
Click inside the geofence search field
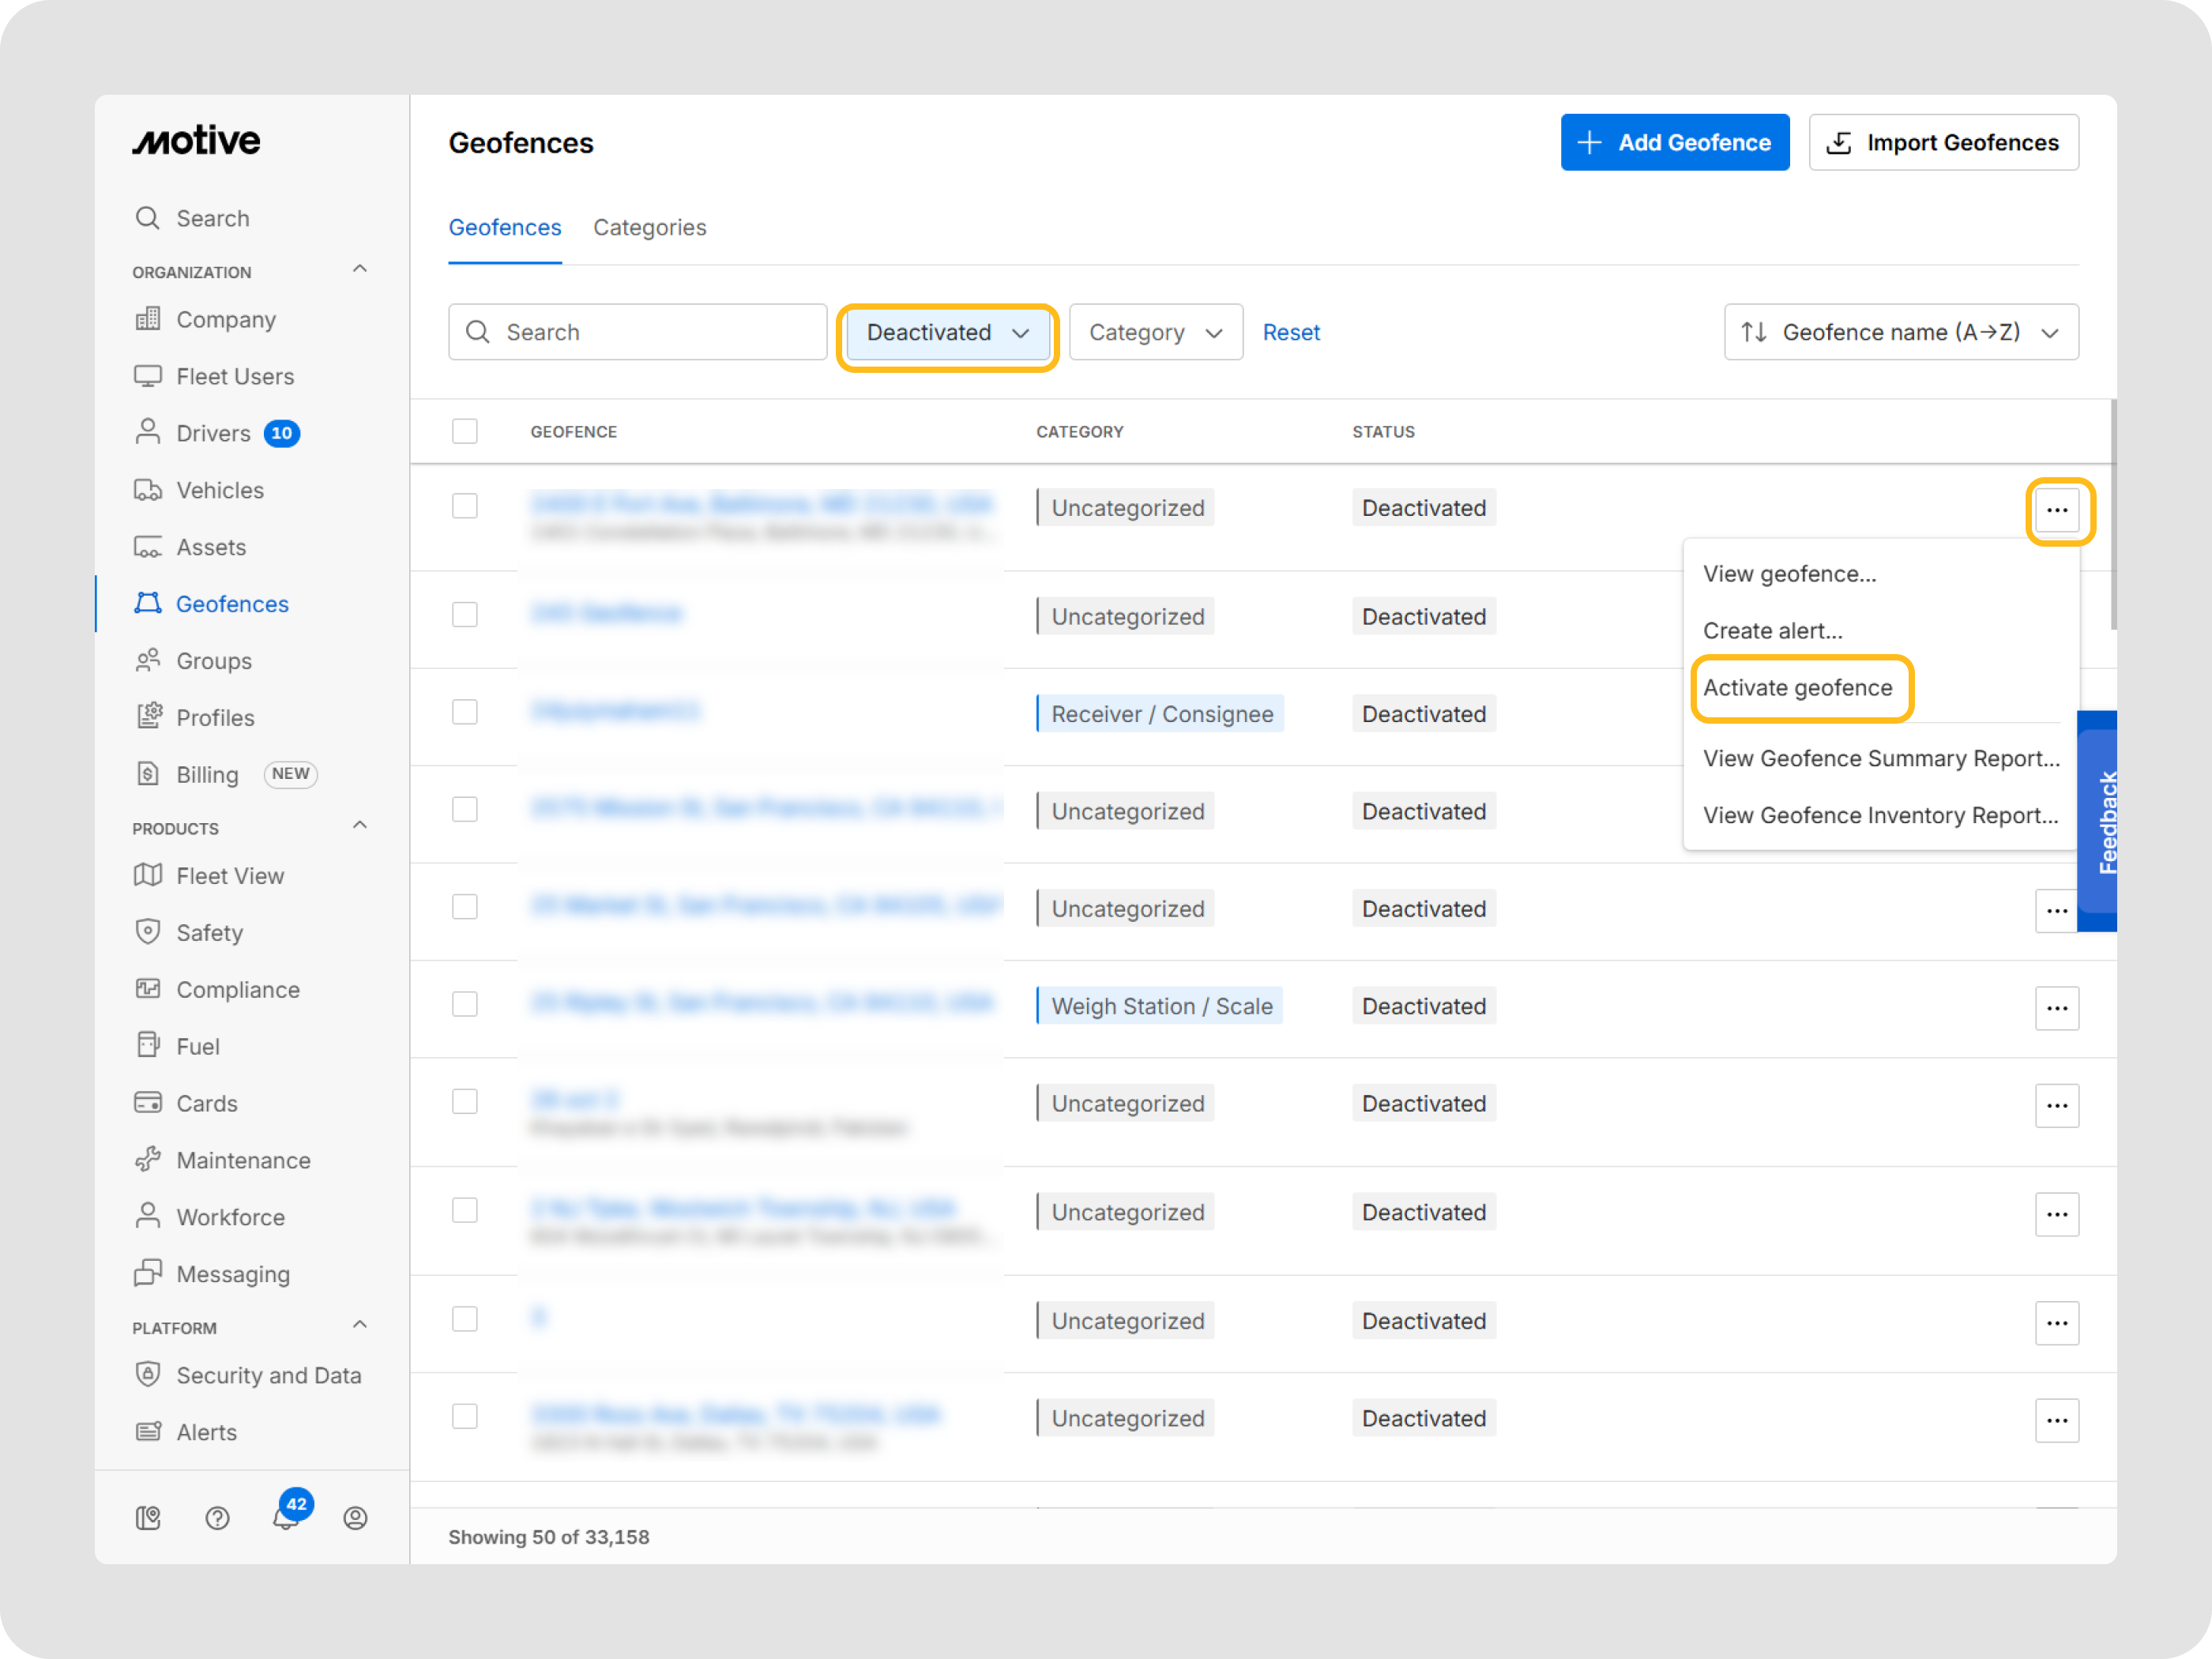(637, 332)
